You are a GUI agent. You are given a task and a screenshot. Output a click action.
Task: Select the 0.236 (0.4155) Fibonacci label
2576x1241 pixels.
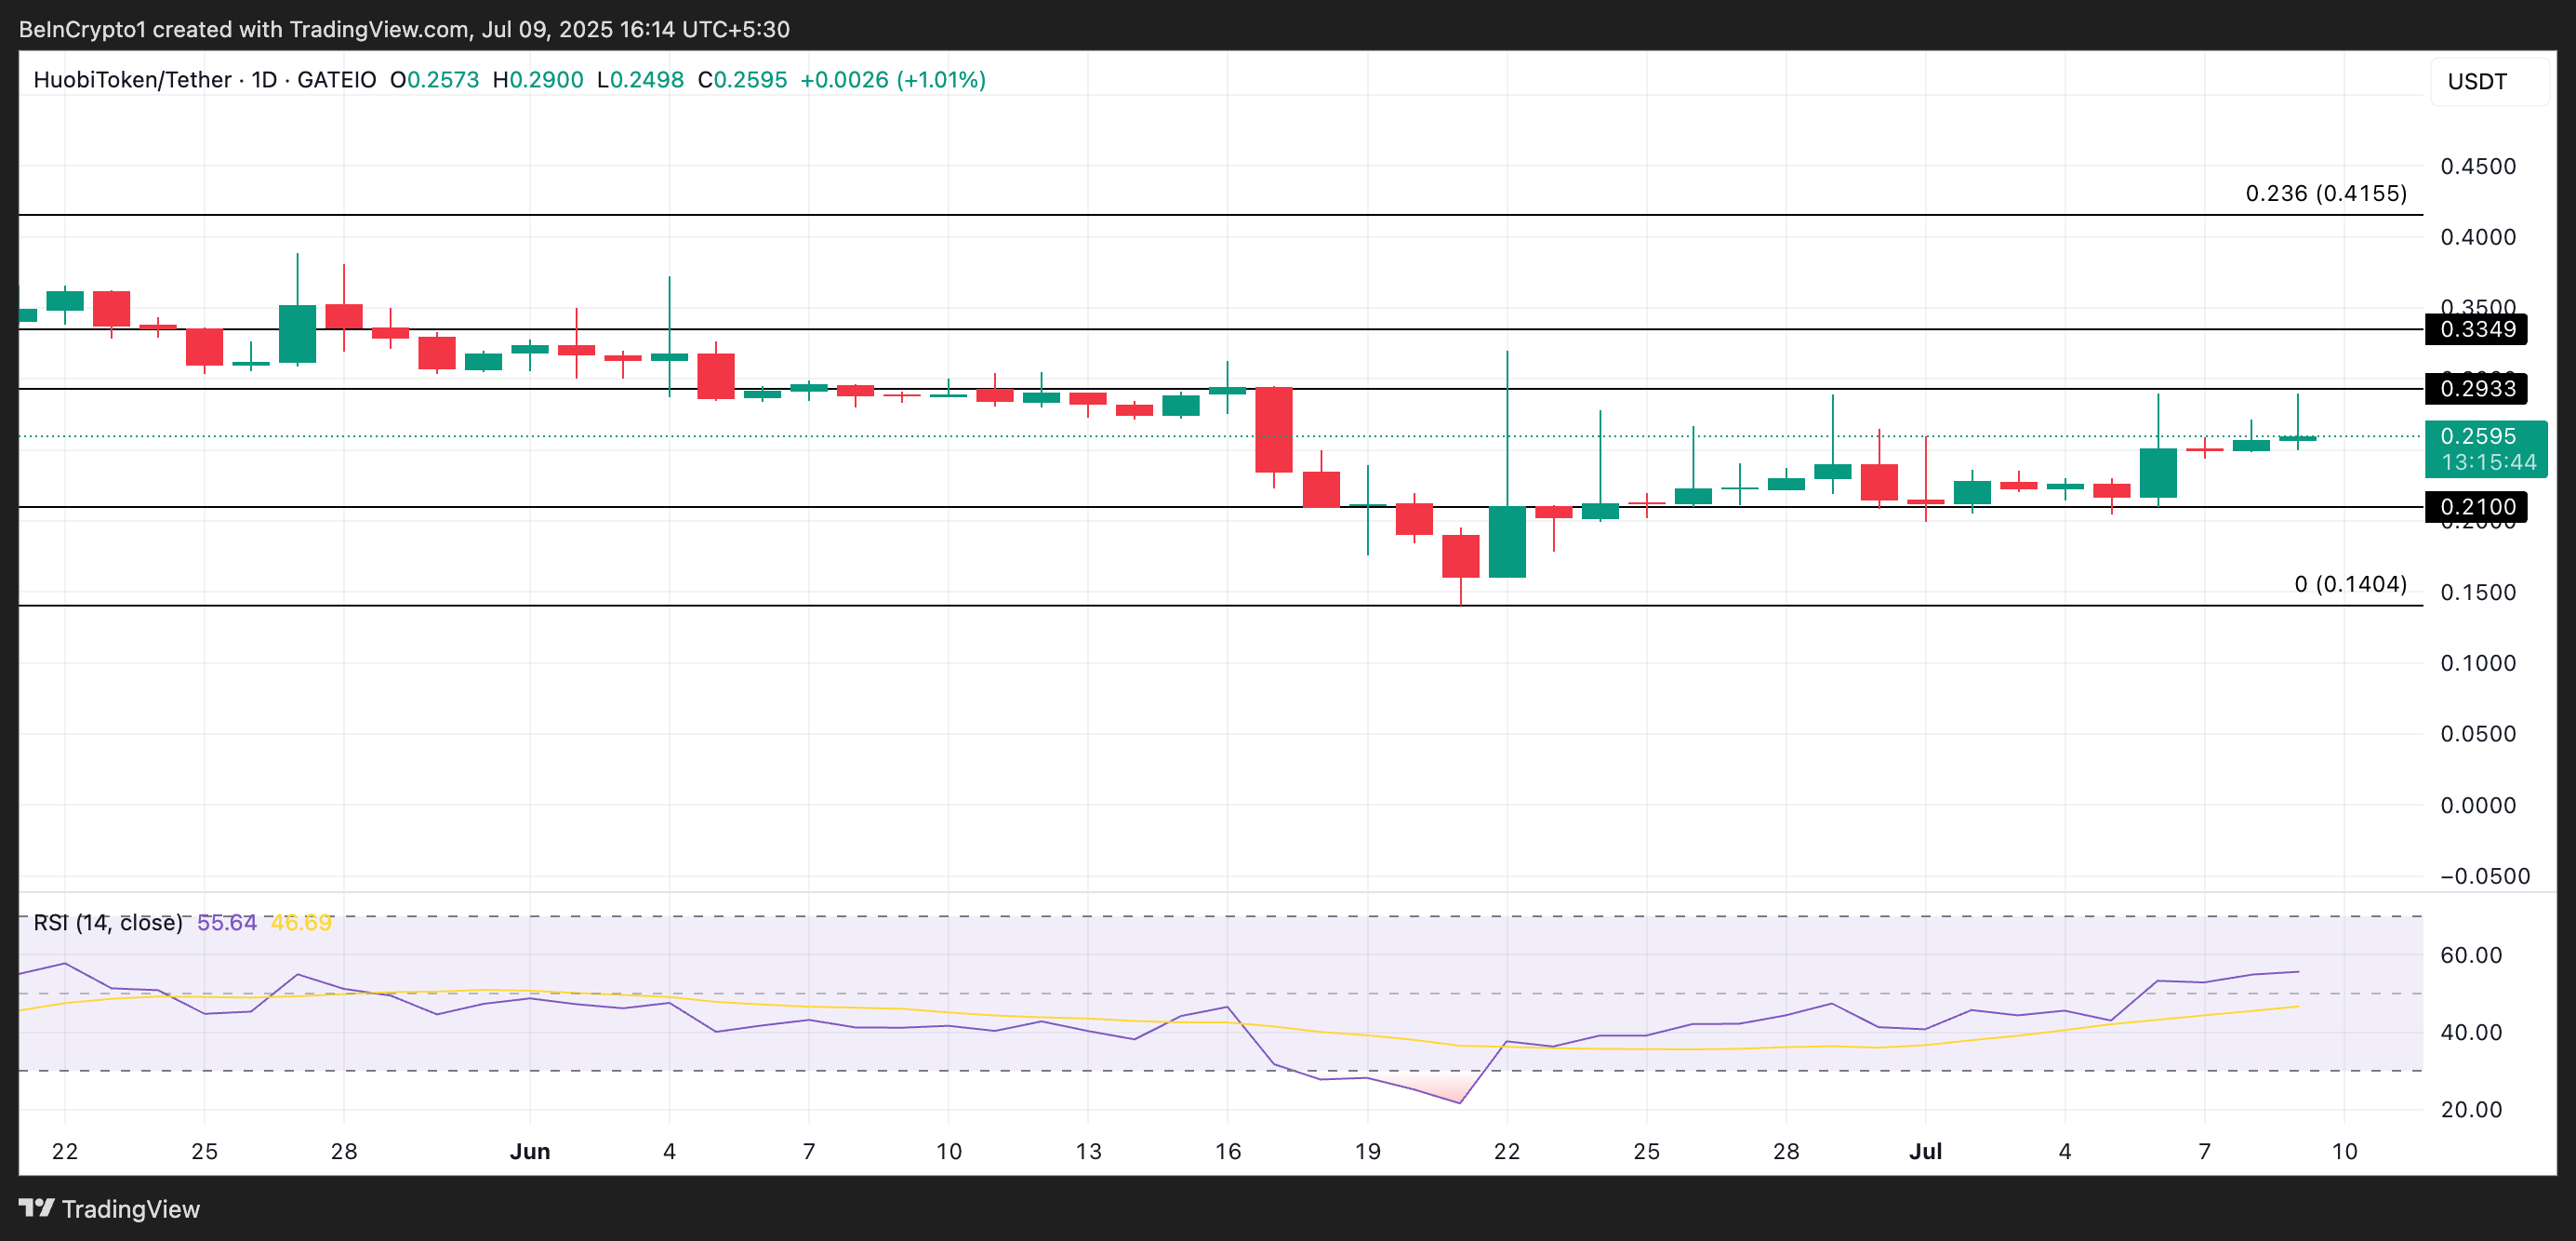2325,193
